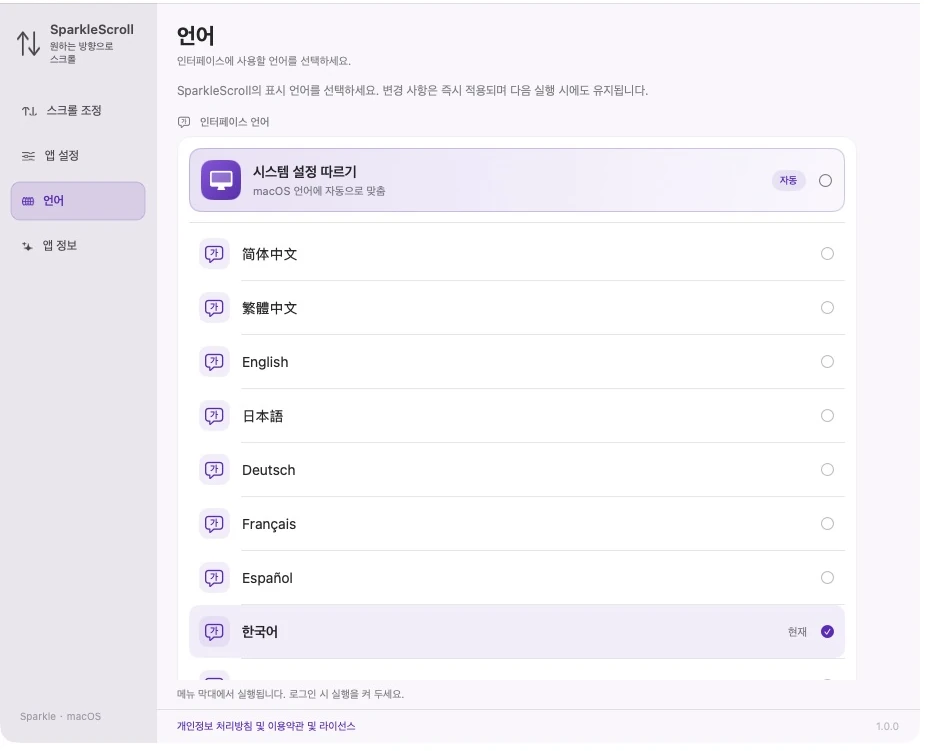Select the 日本語 radio button
928x751 pixels.
coord(827,415)
